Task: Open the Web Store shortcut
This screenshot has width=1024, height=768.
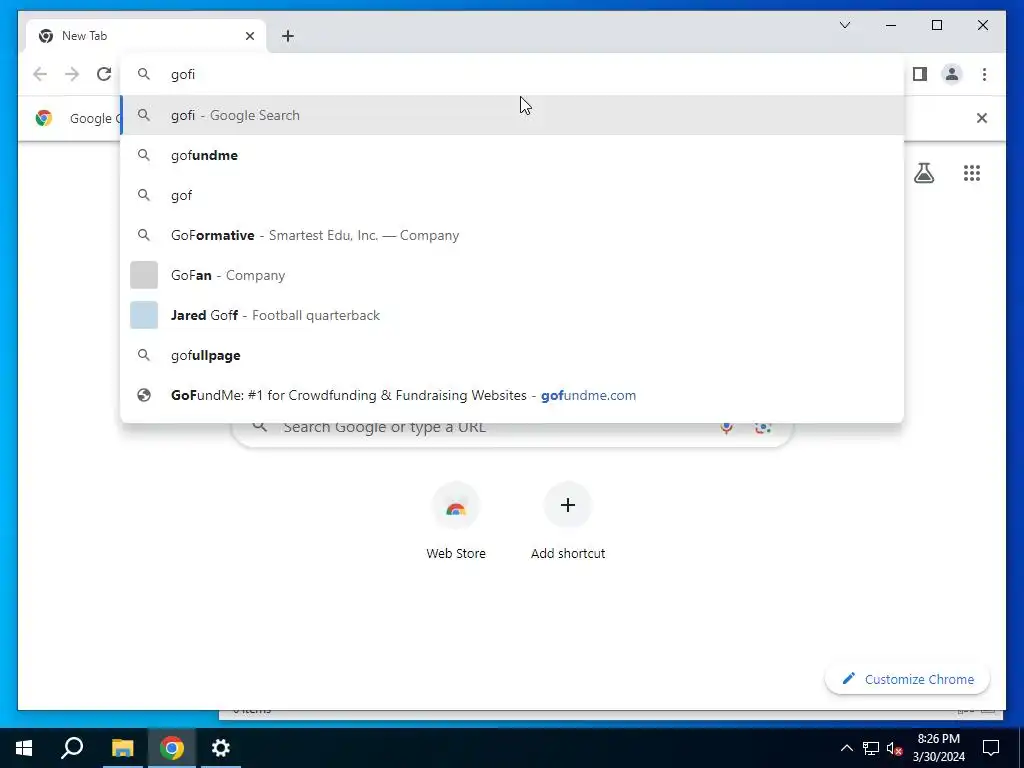Action: (456, 522)
